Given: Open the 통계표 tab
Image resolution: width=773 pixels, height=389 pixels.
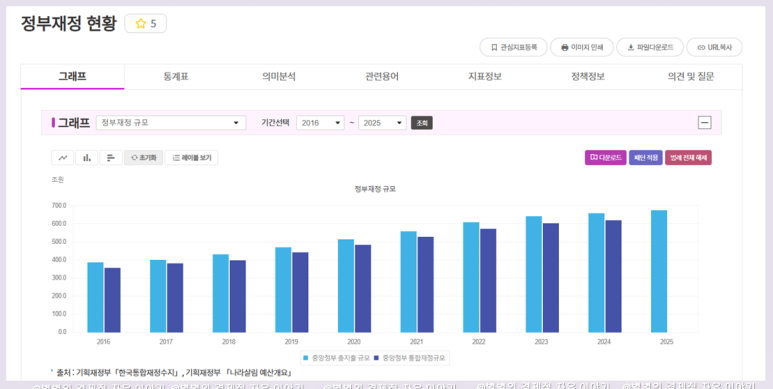Looking at the screenshot, I should click(x=176, y=77).
